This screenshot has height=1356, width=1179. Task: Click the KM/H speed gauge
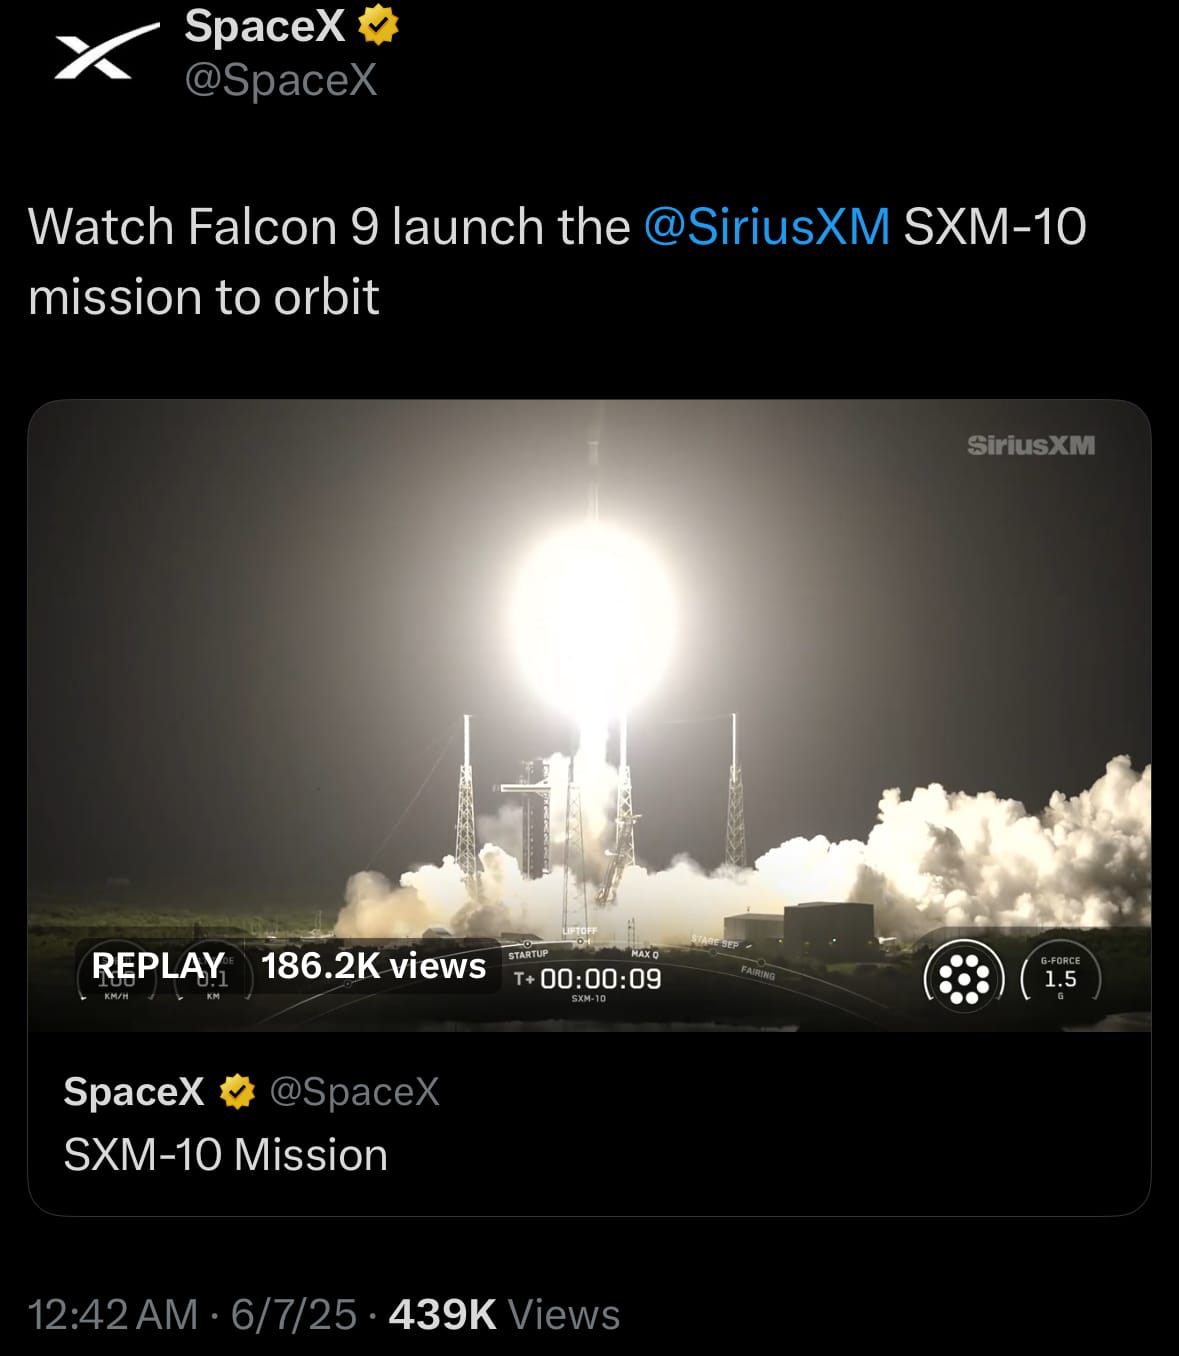coord(117,974)
